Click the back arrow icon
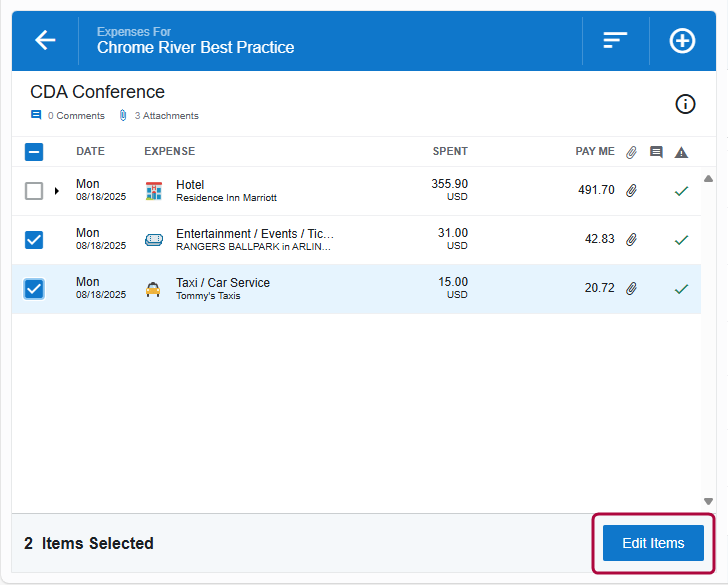Image resolution: width=728 pixels, height=585 pixels. (45, 40)
